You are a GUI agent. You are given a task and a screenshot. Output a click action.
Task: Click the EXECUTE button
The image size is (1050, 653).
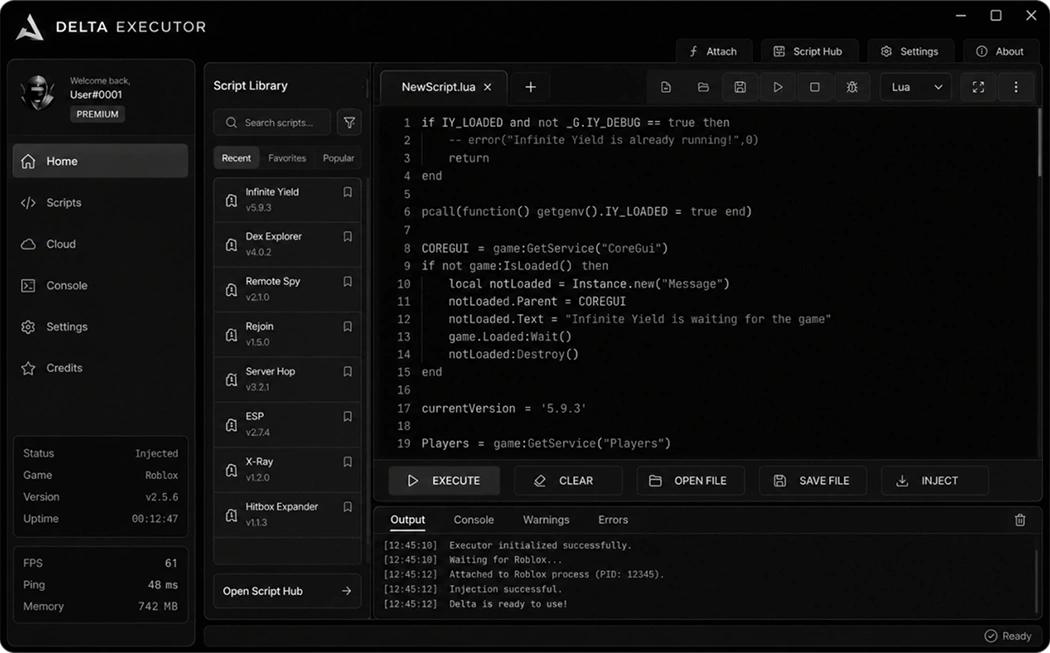tap(444, 480)
